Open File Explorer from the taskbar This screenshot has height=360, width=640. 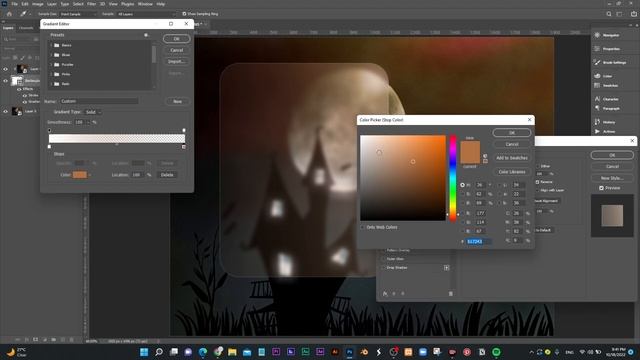(x=232, y=352)
